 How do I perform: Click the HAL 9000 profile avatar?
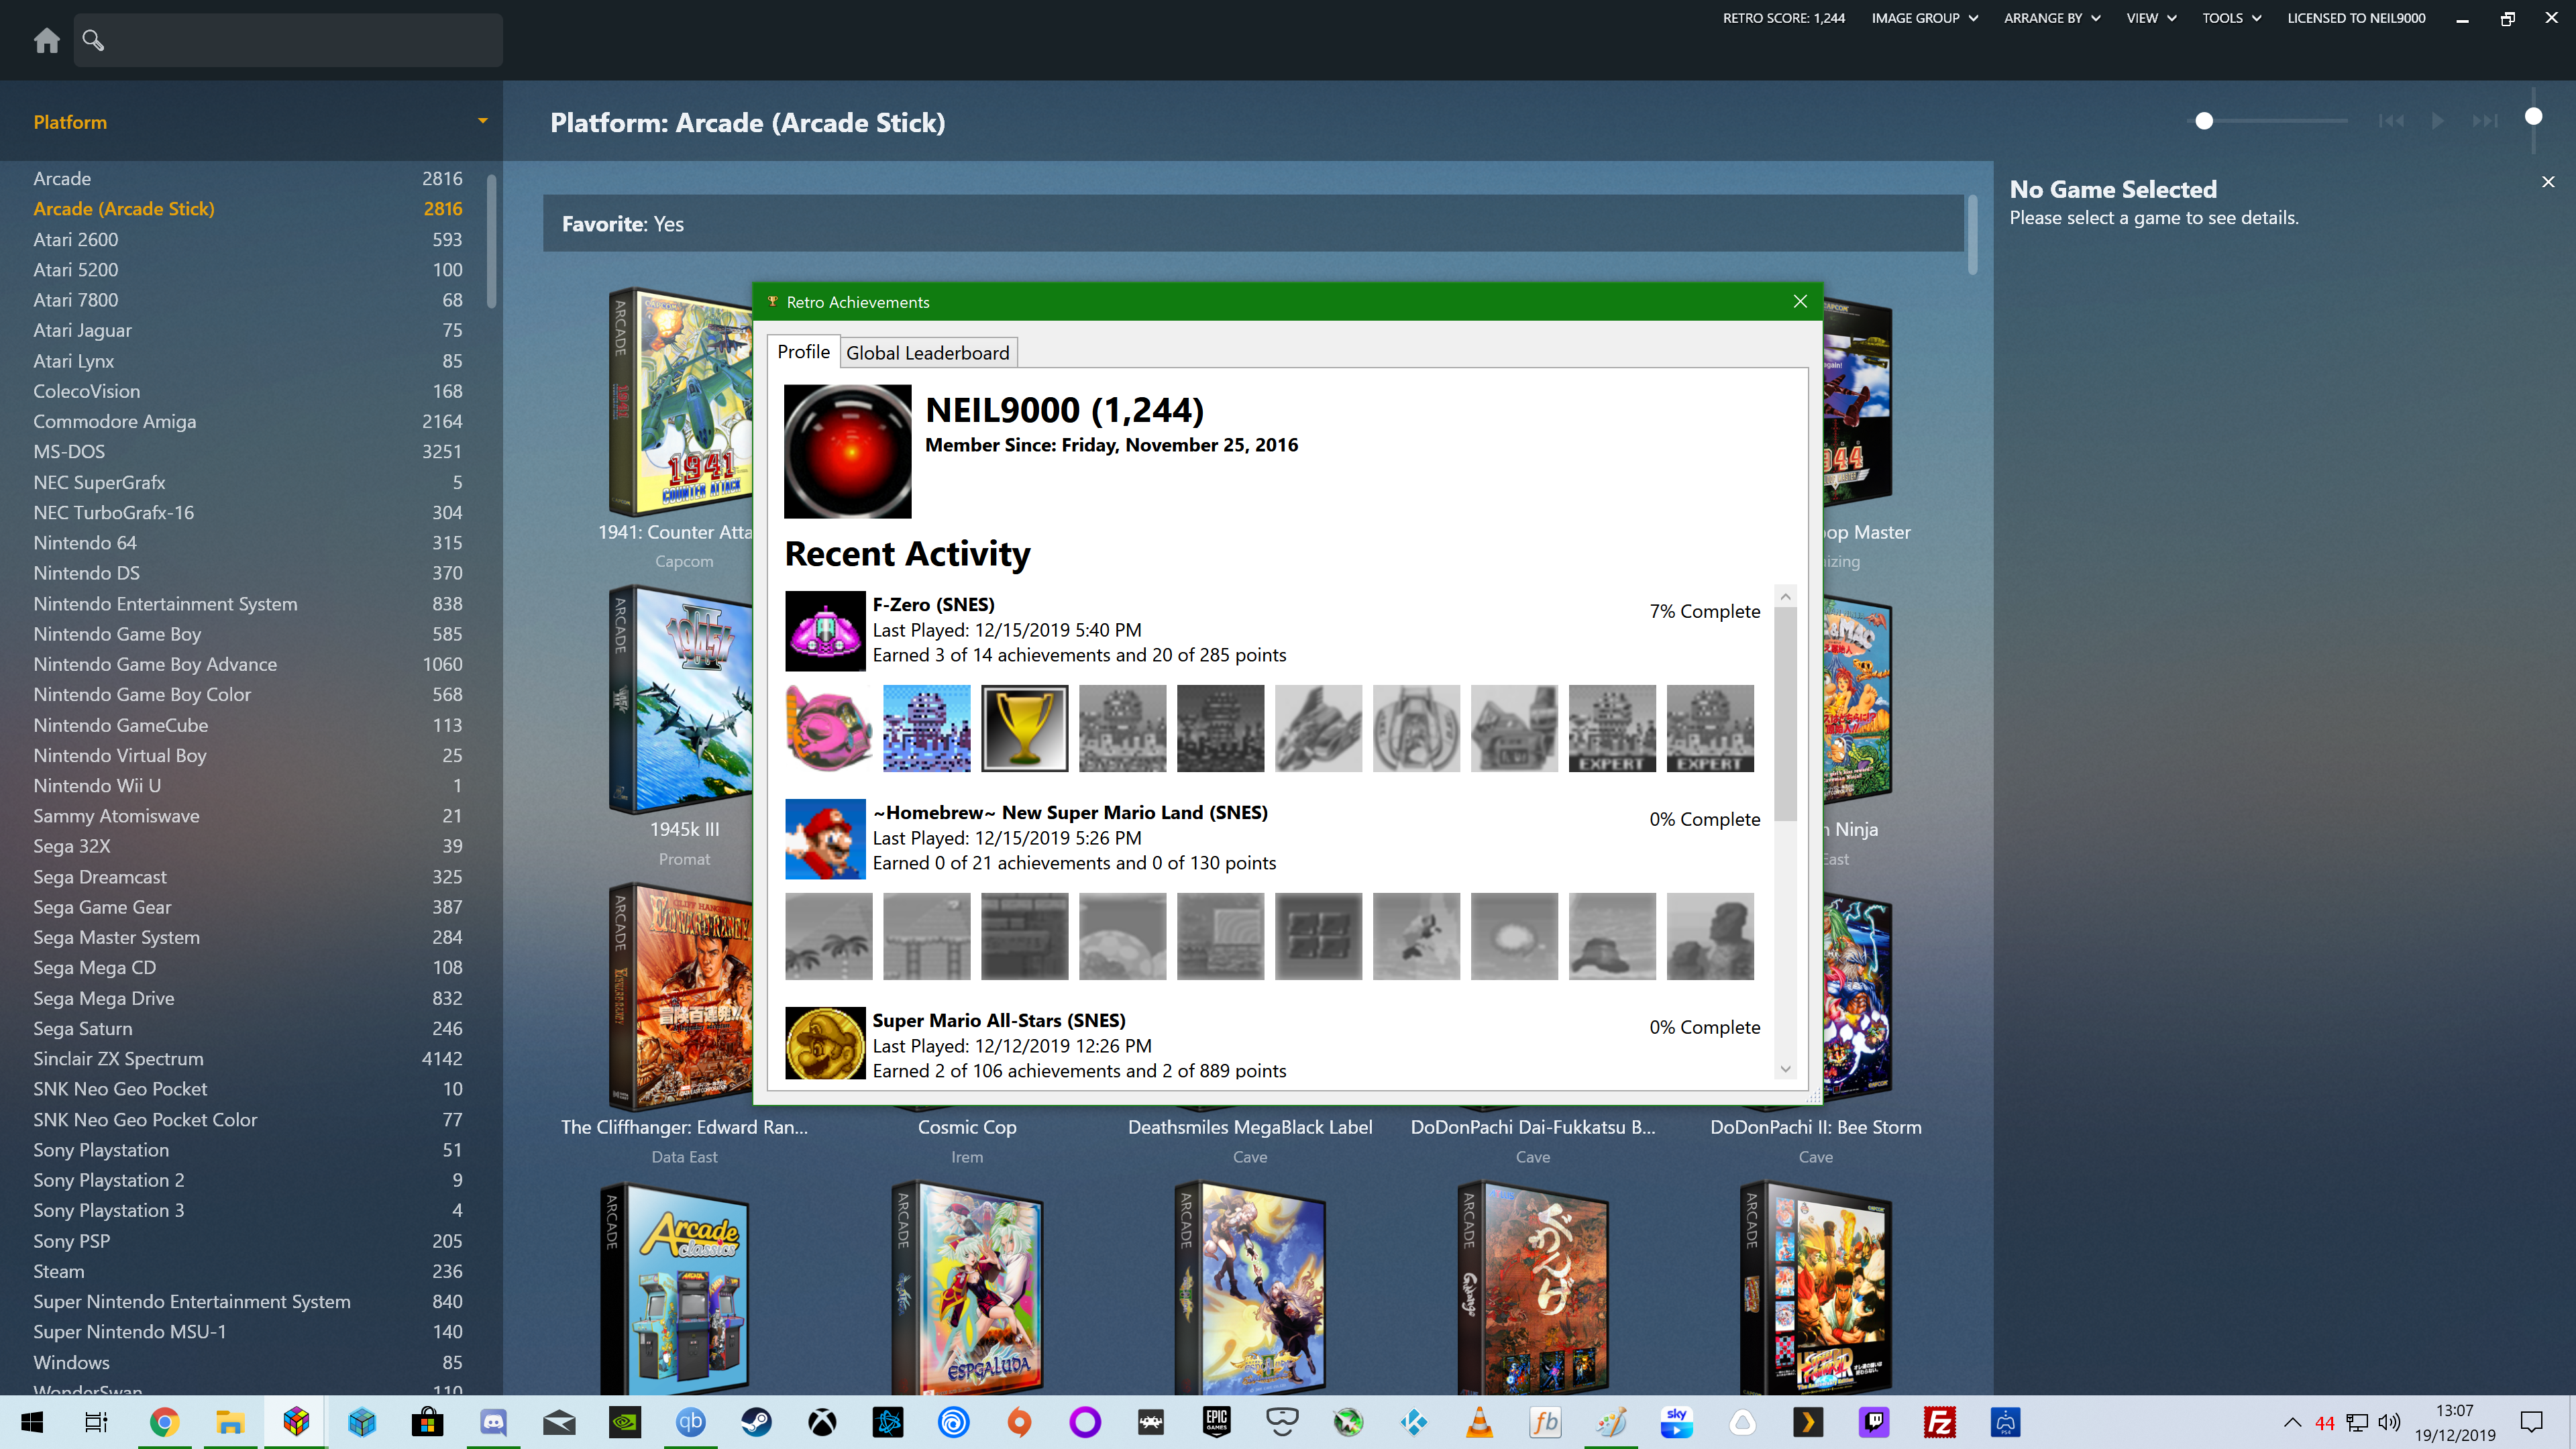(847, 451)
